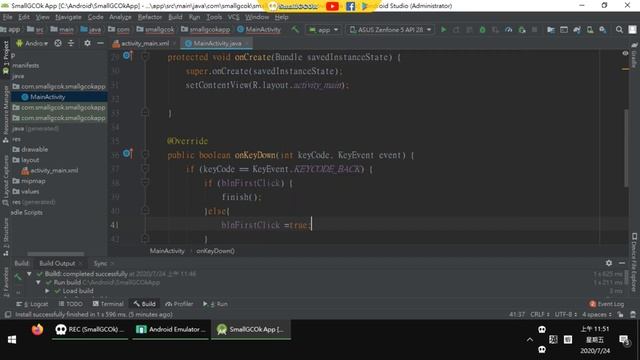Open the Terminal tool window
The height and width of the screenshot is (360, 640).
point(108,304)
